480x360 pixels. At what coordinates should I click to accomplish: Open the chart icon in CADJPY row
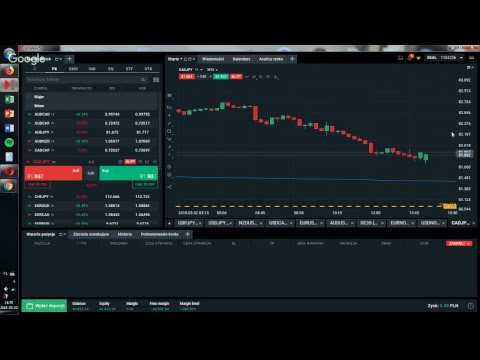coord(147,162)
